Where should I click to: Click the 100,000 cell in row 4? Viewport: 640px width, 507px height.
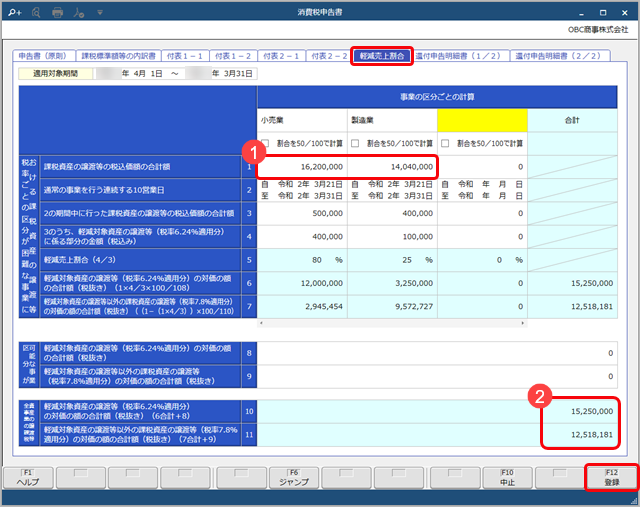point(392,236)
